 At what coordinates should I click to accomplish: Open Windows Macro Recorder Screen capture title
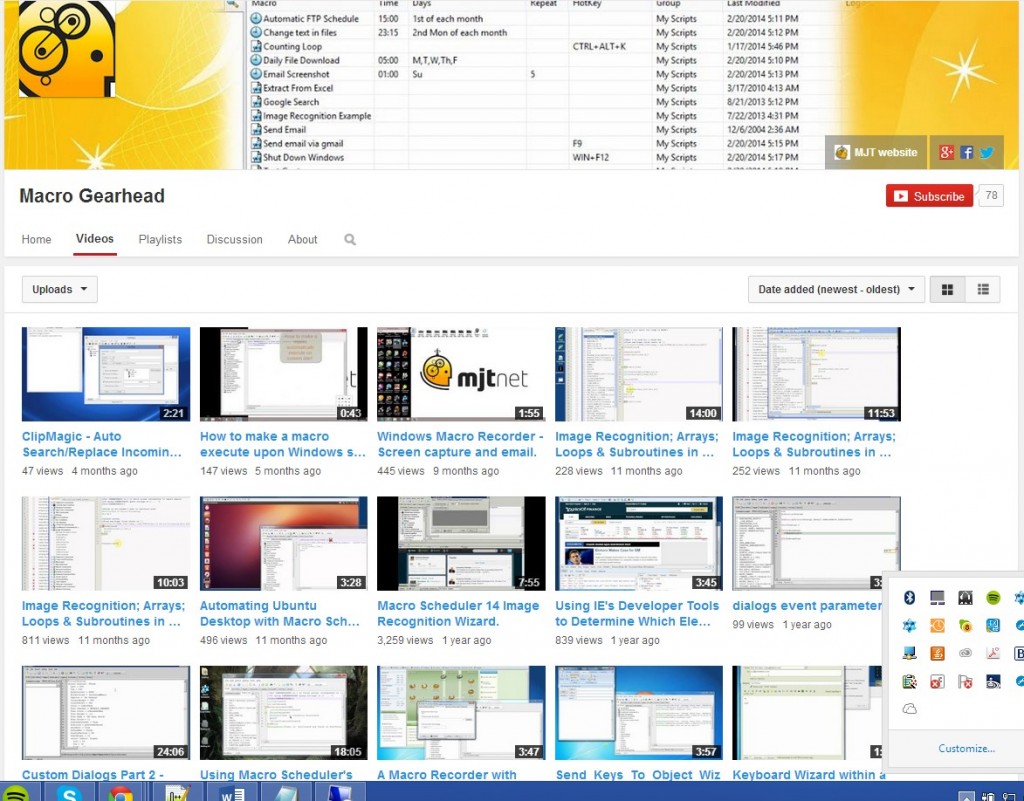pyautogui.click(x=460, y=444)
